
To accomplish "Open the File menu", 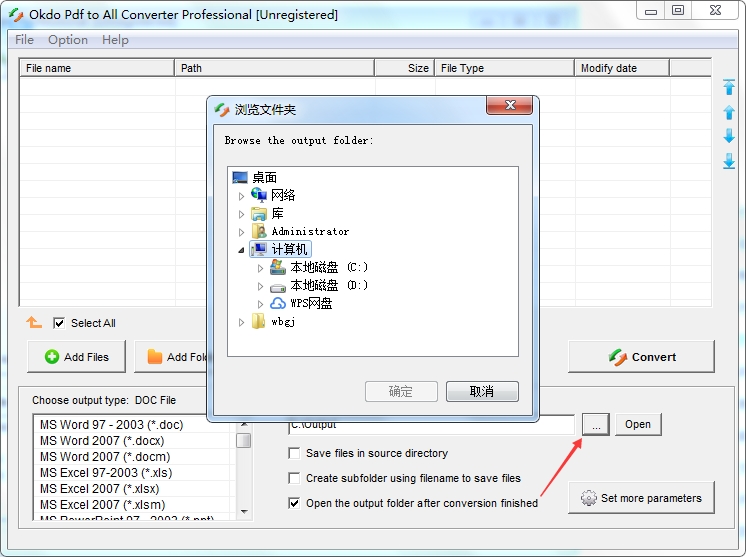I will click(x=24, y=39).
